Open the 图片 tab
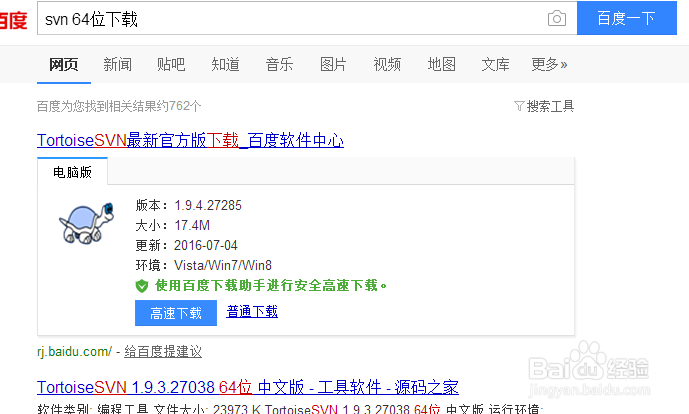The height and width of the screenshot is (414, 689). point(333,65)
